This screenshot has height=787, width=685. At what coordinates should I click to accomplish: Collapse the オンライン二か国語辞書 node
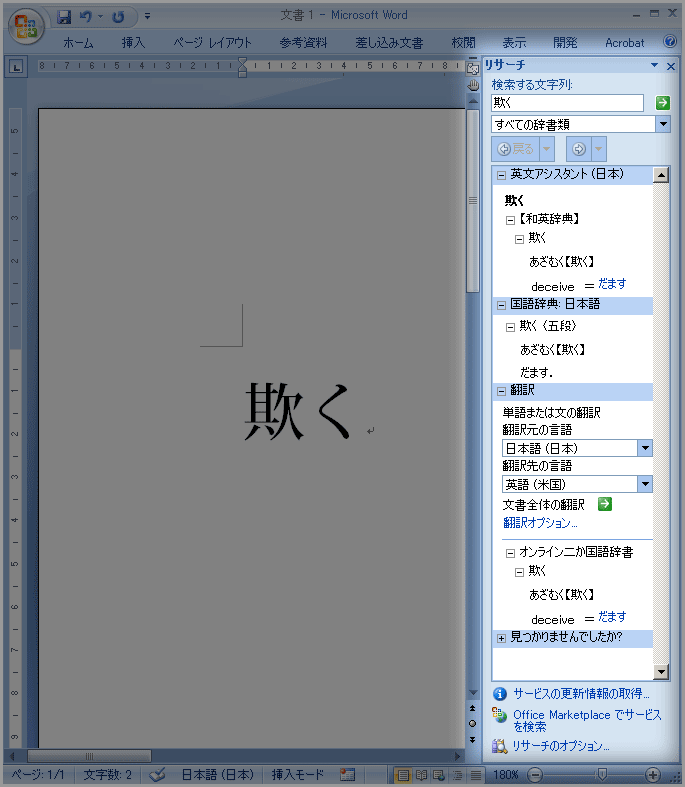point(510,553)
